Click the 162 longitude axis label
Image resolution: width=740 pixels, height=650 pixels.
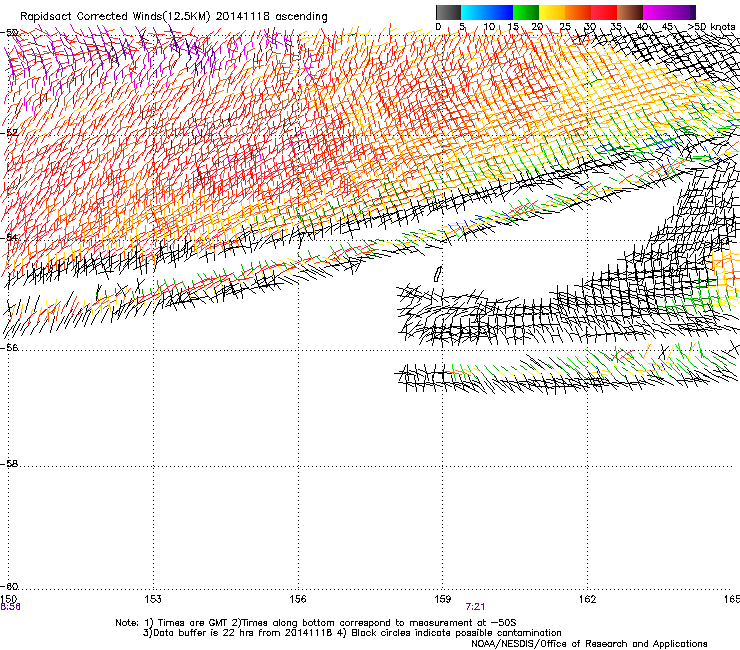tap(588, 599)
